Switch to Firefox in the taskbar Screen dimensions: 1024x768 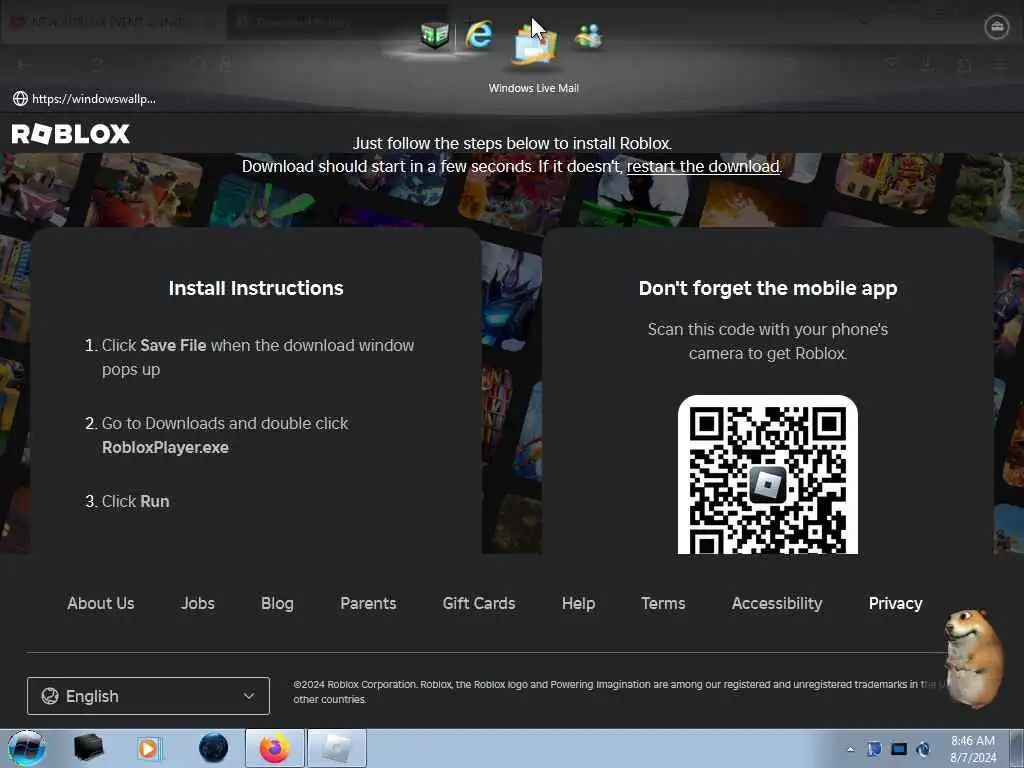coord(275,748)
